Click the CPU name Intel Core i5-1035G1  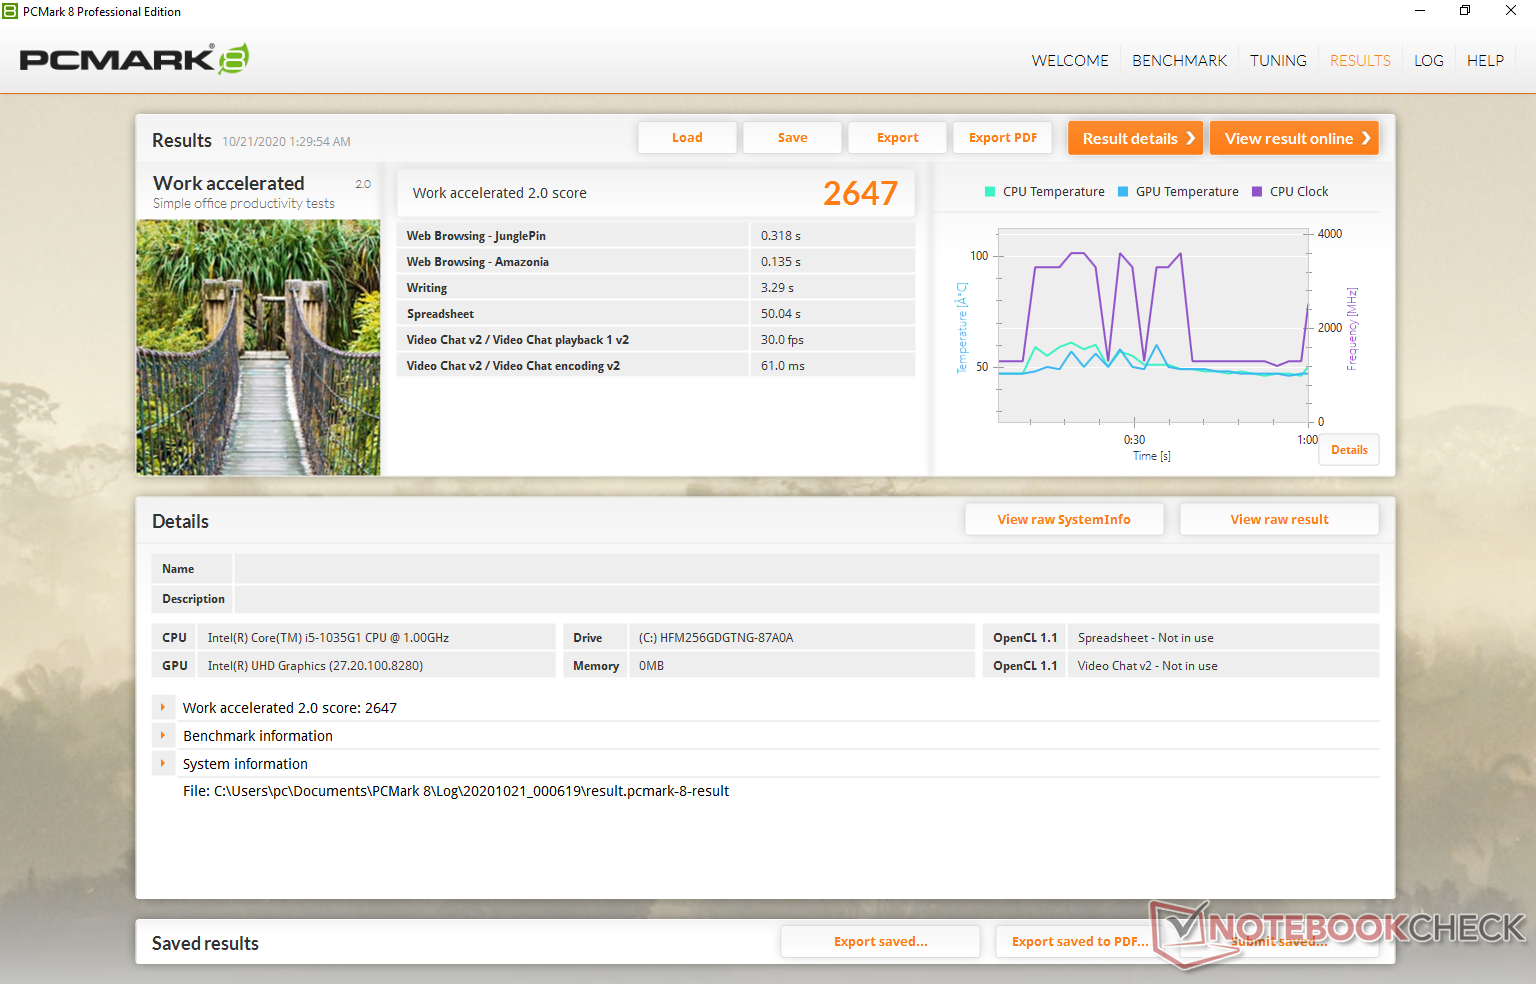click(328, 638)
